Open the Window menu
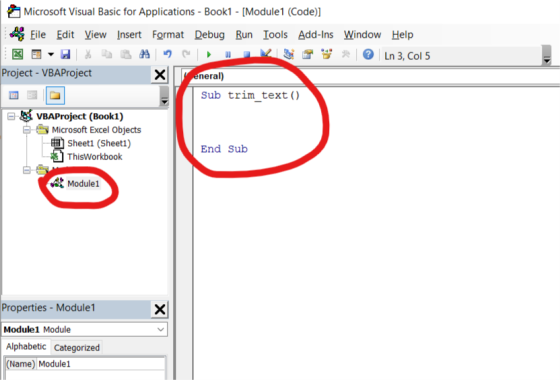The width and height of the screenshot is (560, 380). click(x=362, y=35)
